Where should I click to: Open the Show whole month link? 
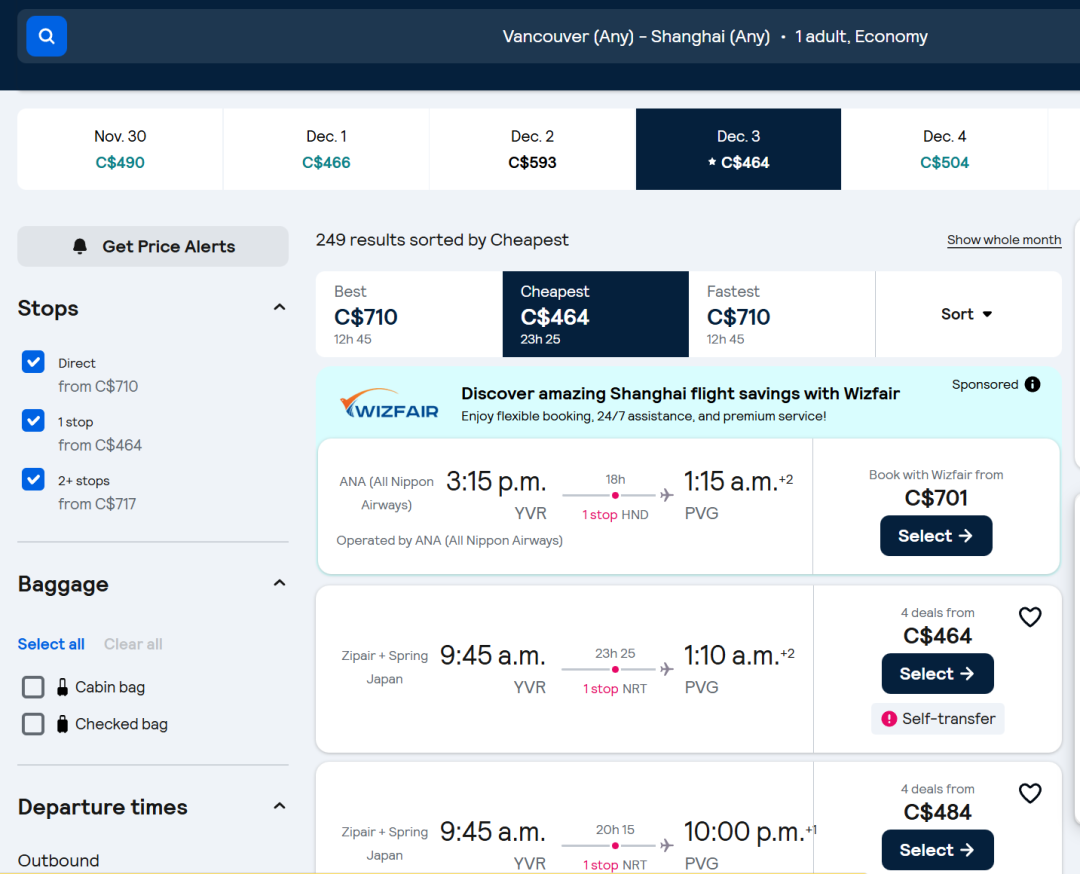(1003, 240)
